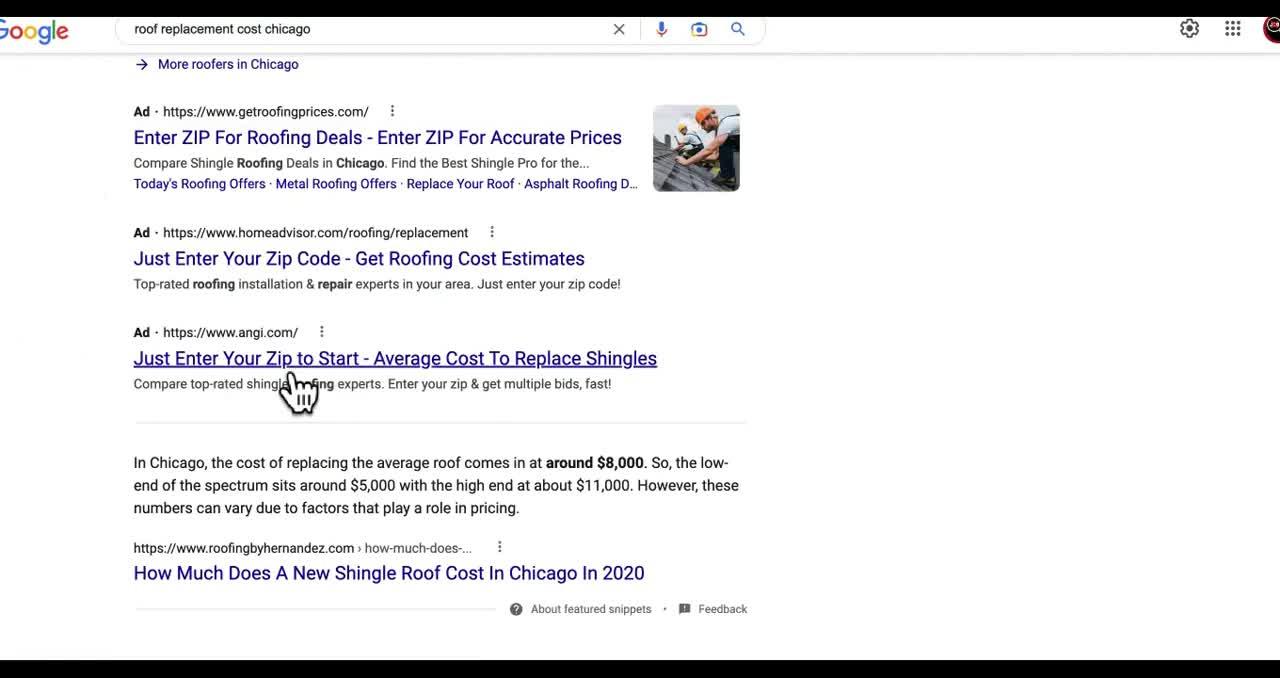
Task: Click About featured snippets text
Action: click(x=591, y=609)
